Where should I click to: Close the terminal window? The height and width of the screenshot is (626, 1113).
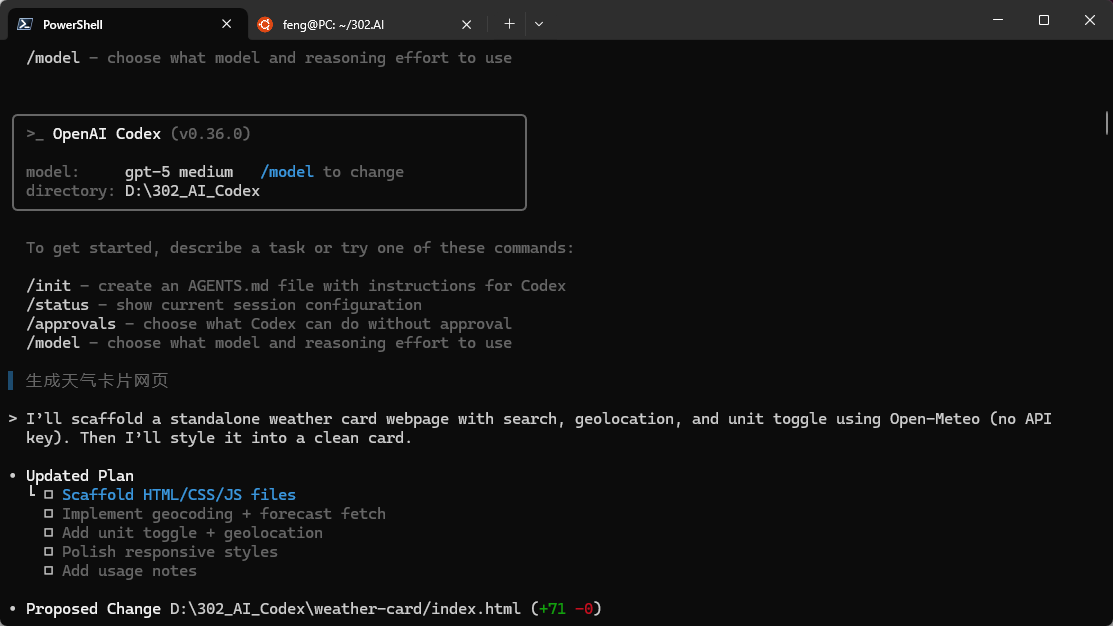click(x=1090, y=20)
